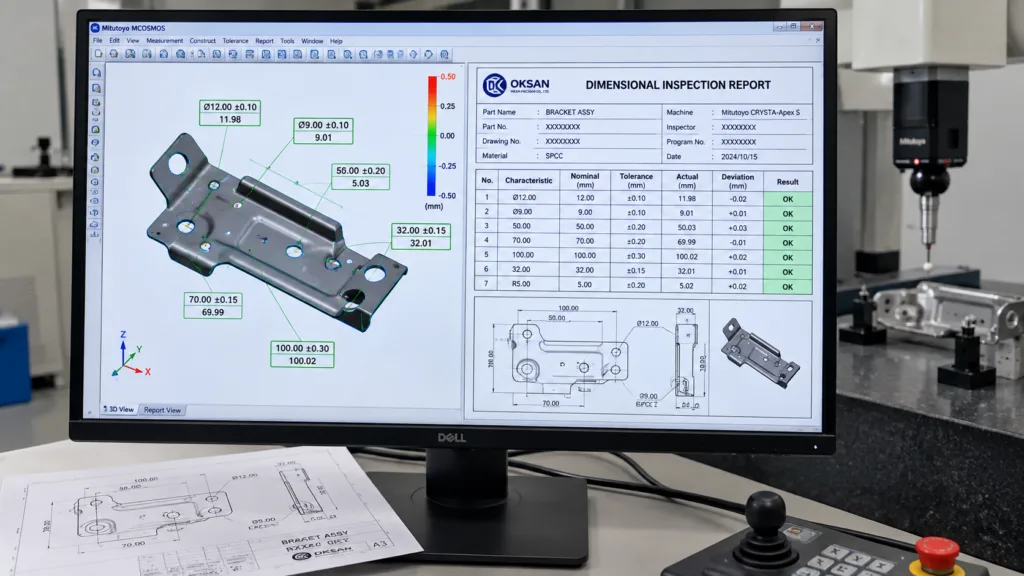Click the OKSAN logo in report header
The image size is (1024, 576).
(x=516, y=85)
